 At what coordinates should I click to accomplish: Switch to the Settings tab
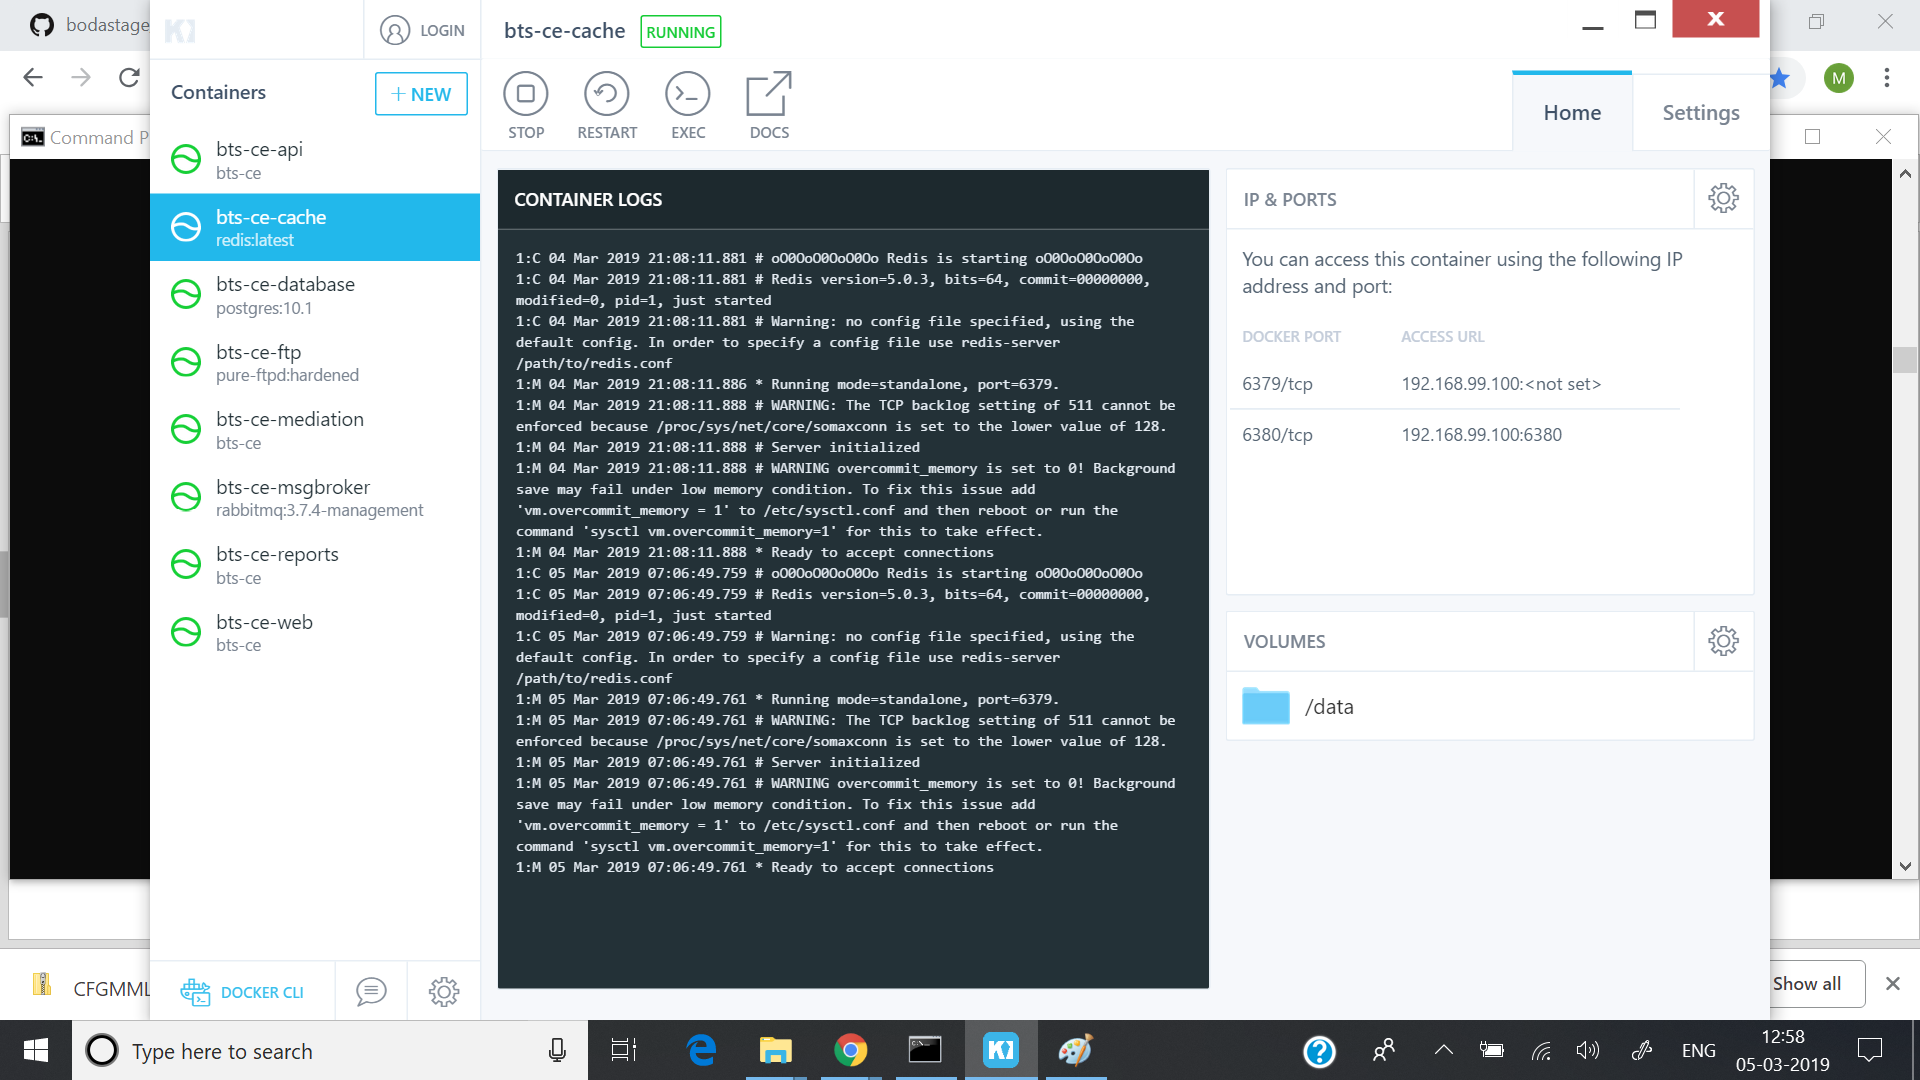1700,112
